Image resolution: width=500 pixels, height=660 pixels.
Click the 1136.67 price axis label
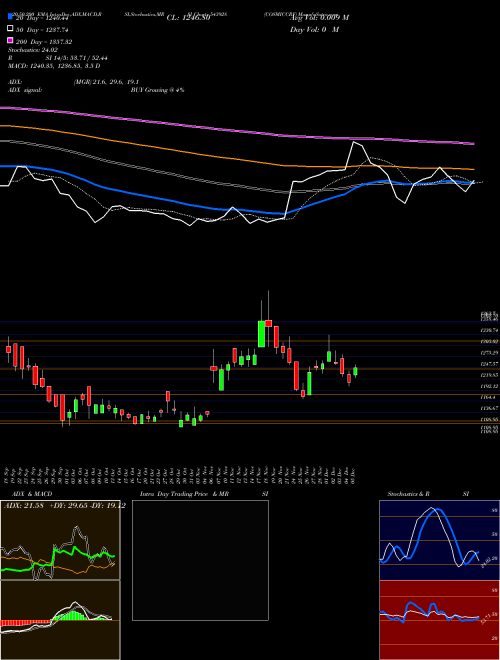tap(490, 408)
